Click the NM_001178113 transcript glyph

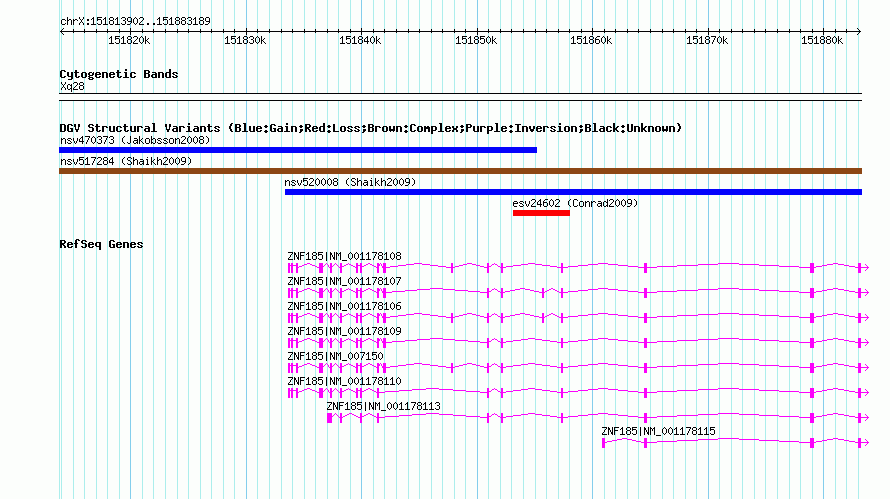tap(598, 417)
